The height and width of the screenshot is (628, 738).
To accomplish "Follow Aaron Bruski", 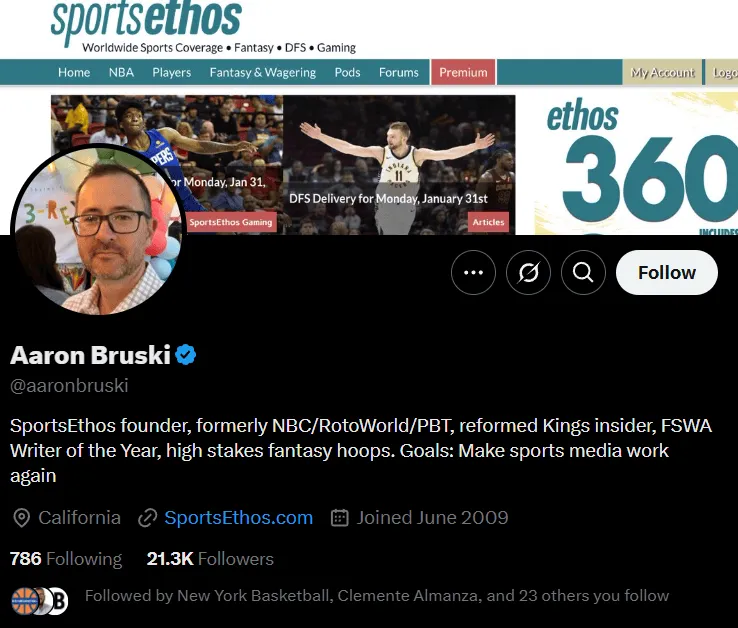I will point(666,273).
